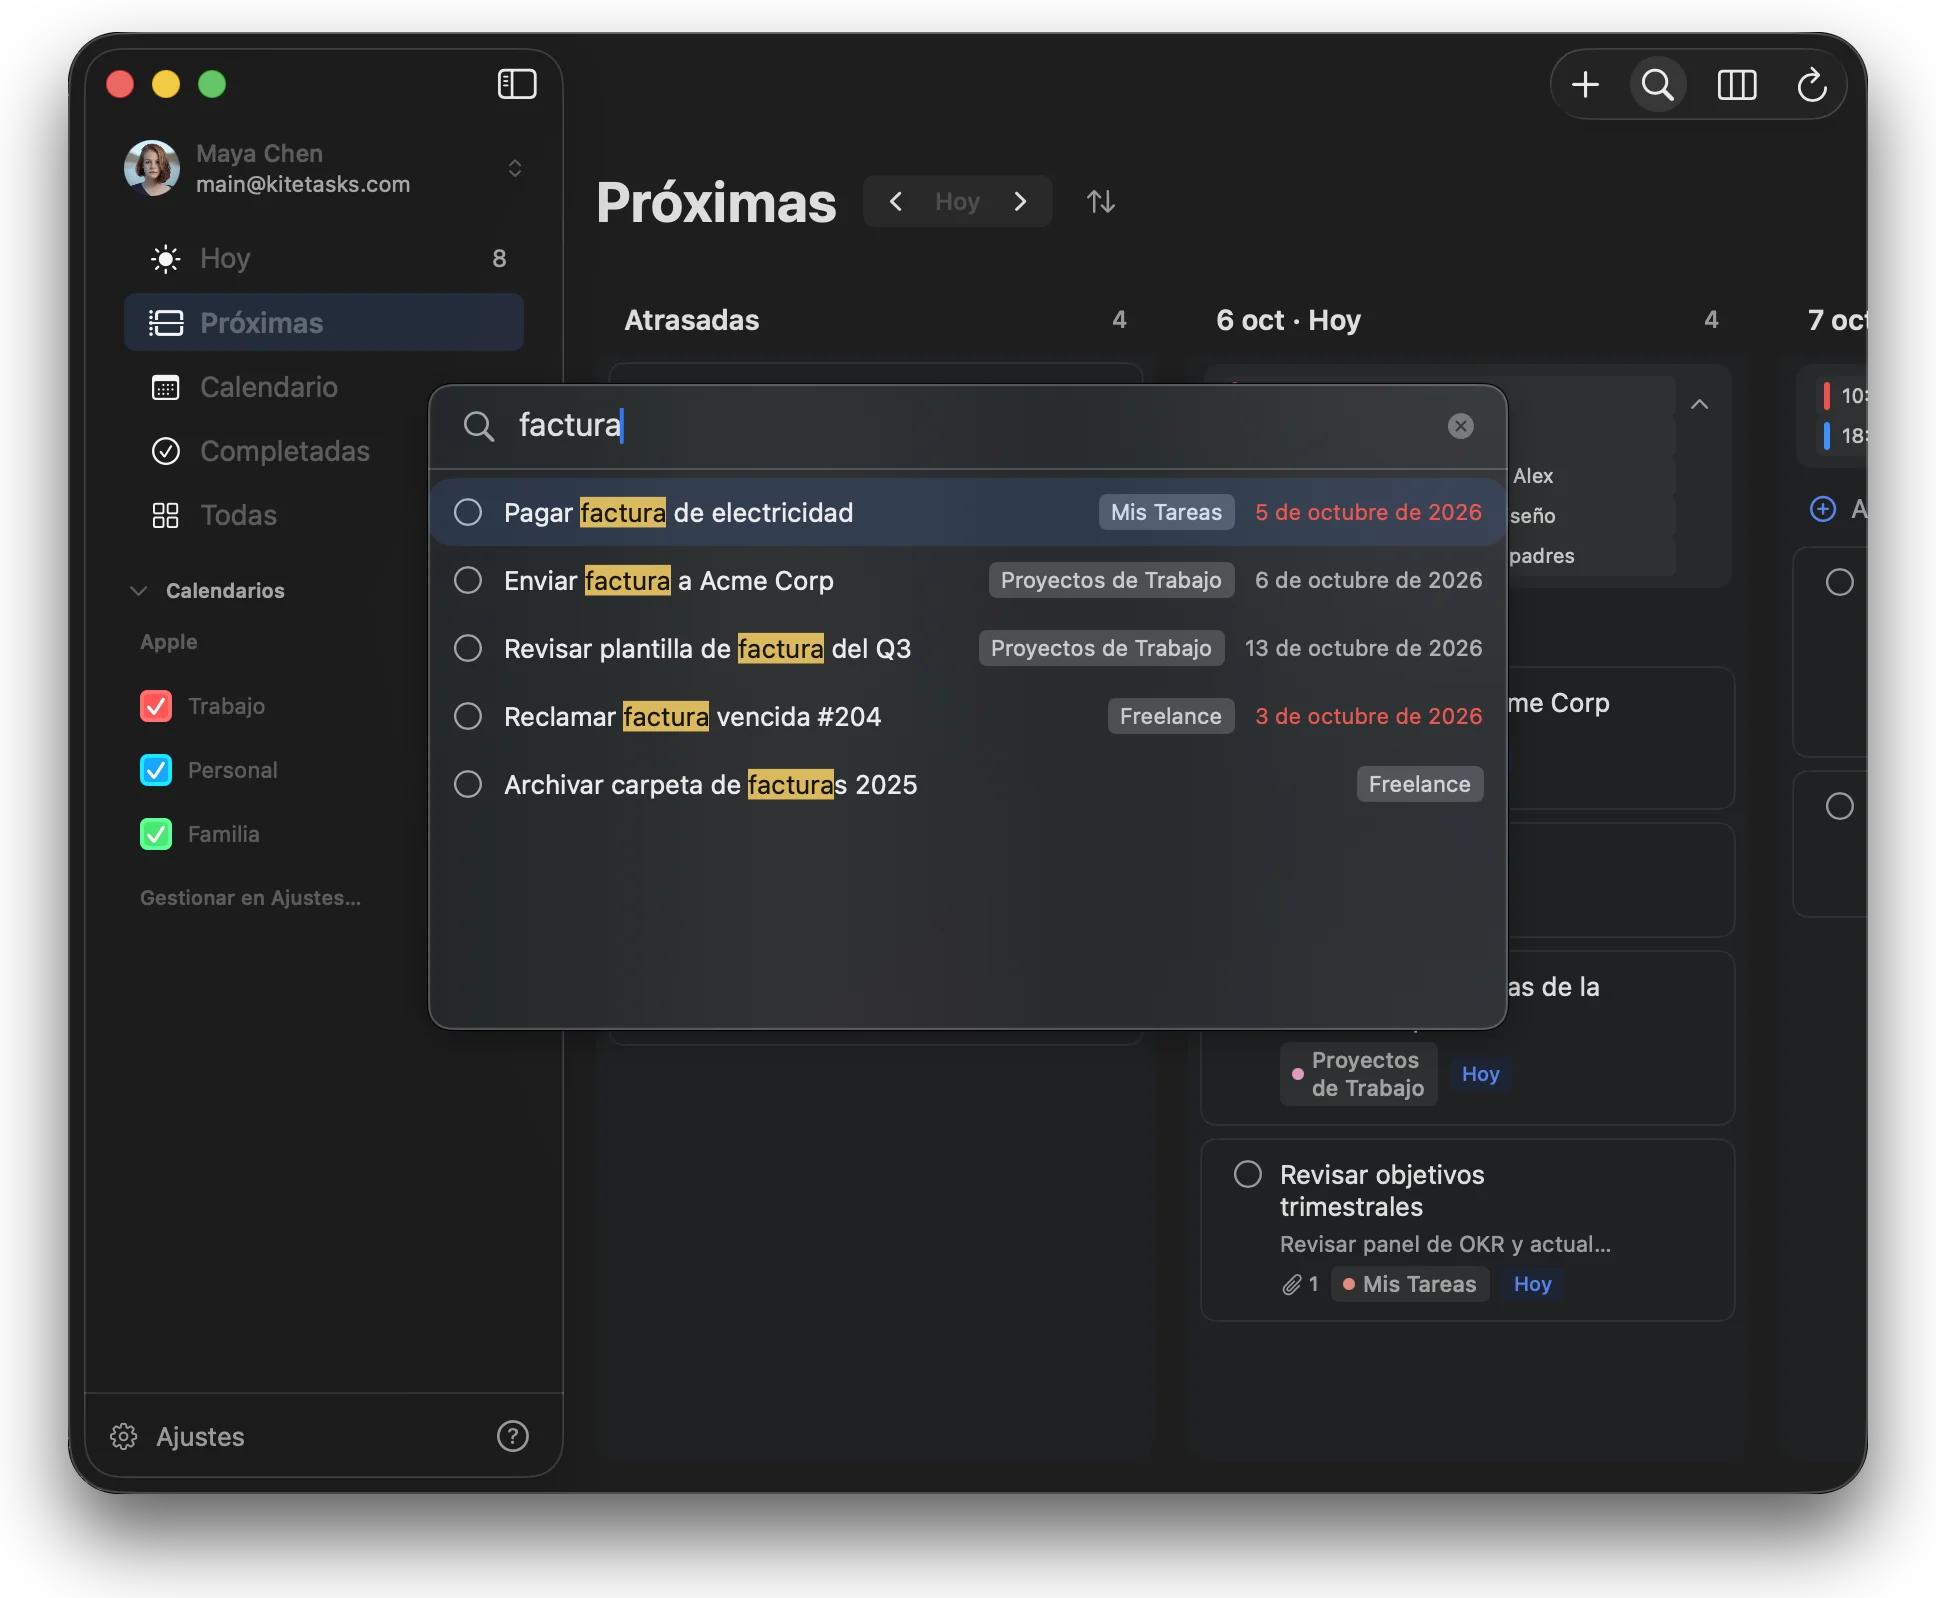Click the plus icon to add task
The image size is (1936, 1598).
(1585, 85)
